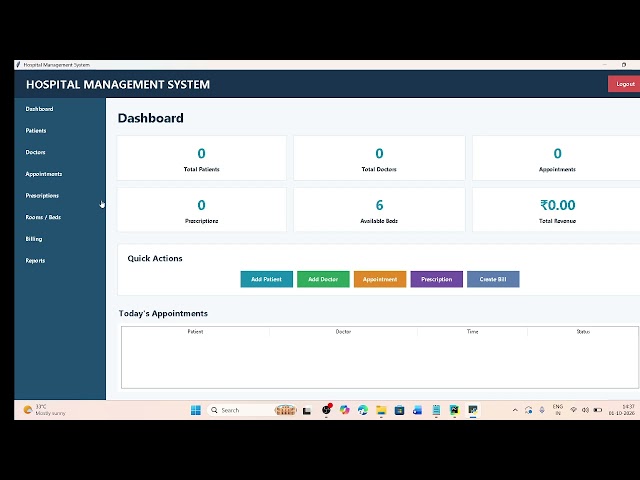640x480 pixels.
Task: Show hidden system tray icons
Action: click(x=515, y=410)
